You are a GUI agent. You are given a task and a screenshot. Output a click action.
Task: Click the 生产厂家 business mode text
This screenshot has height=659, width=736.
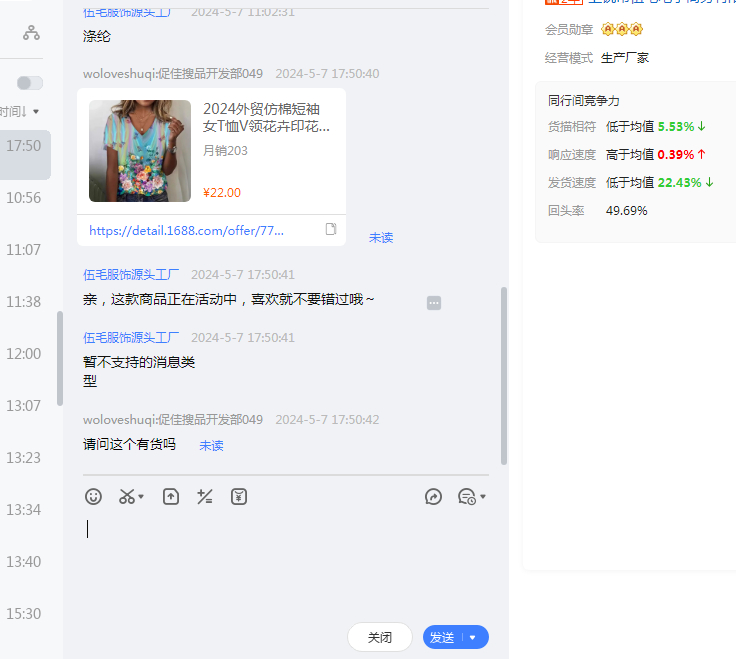(x=624, y=58)
